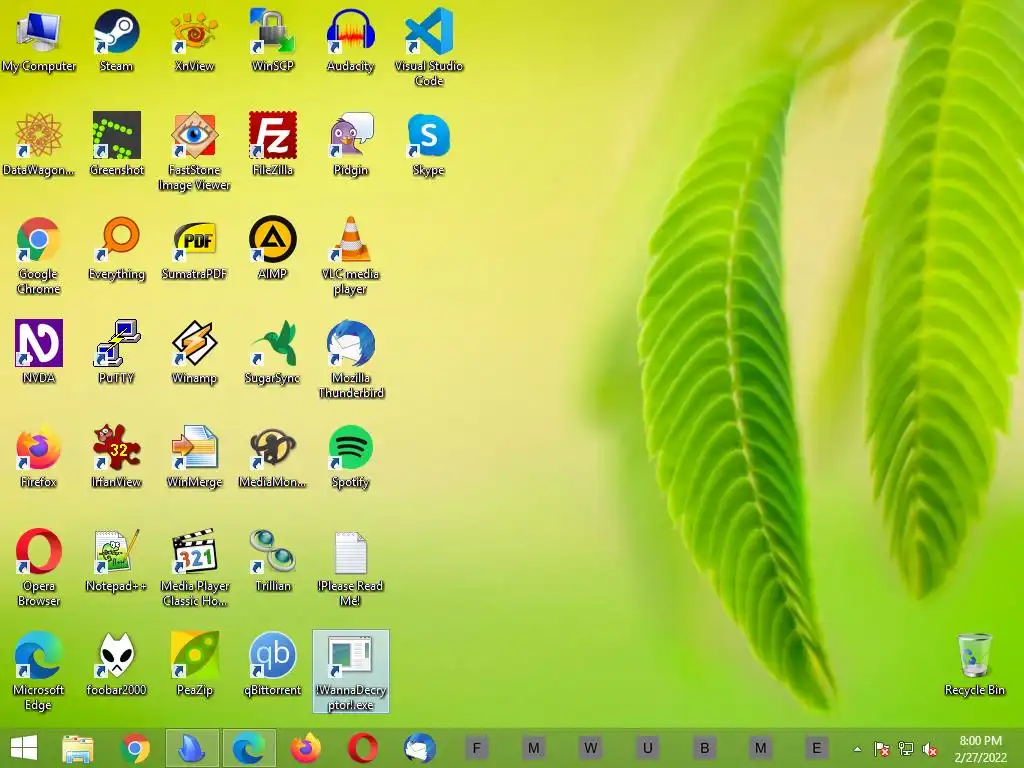Select the SugarSync hummingbird icon
Screen dimensions: 1024x768
273,352
